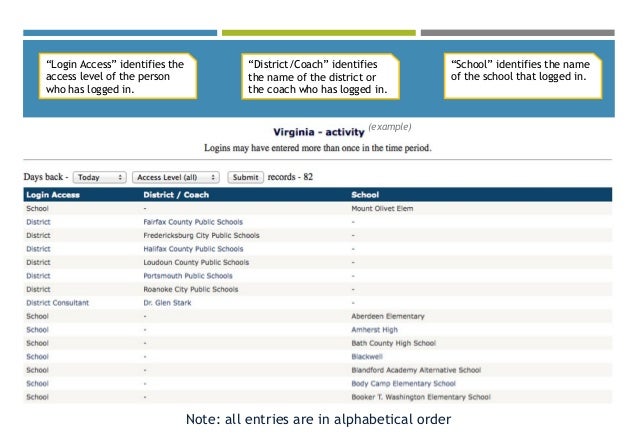Select Aberdeen Elementary cell
Image resolution: width=638 pixels, height=447 pixels.
click(x=388, y=316)
